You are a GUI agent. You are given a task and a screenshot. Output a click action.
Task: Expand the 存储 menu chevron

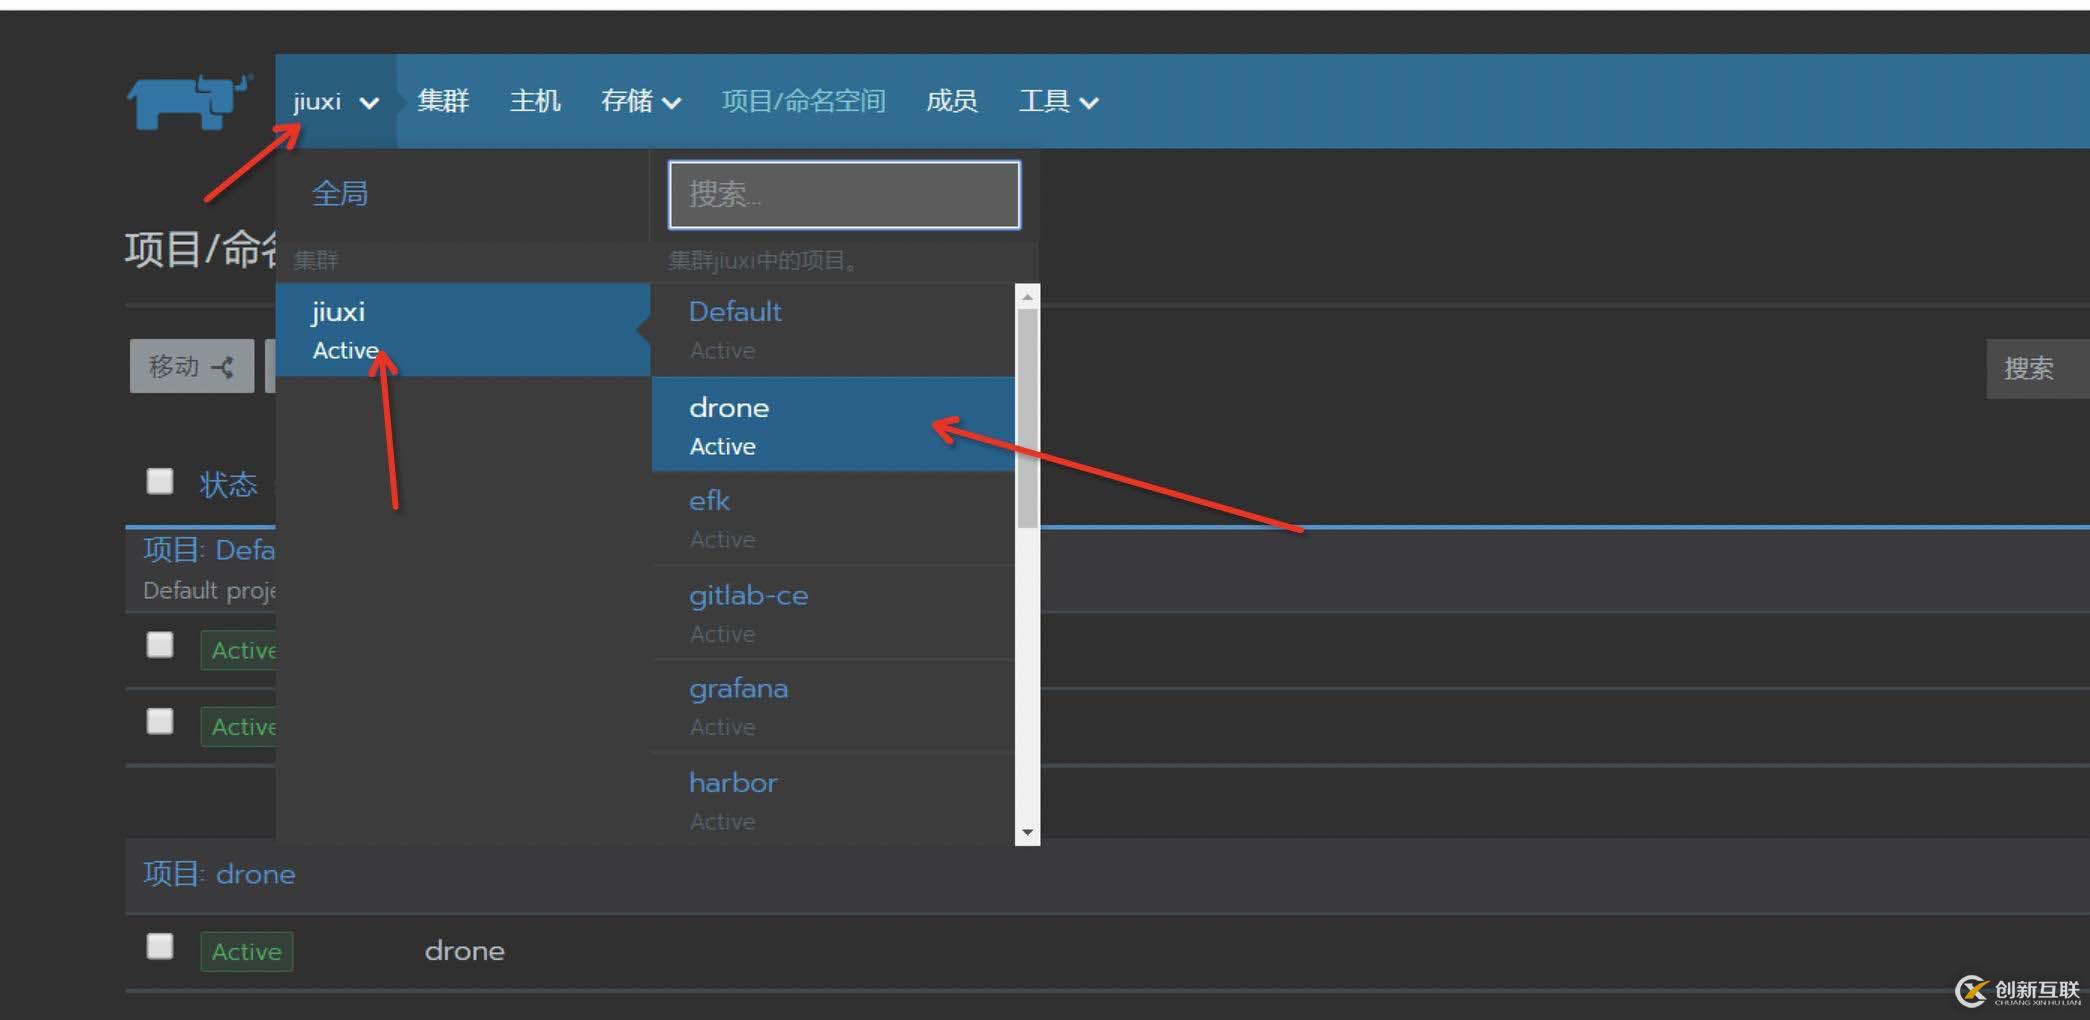click(674, 103)
